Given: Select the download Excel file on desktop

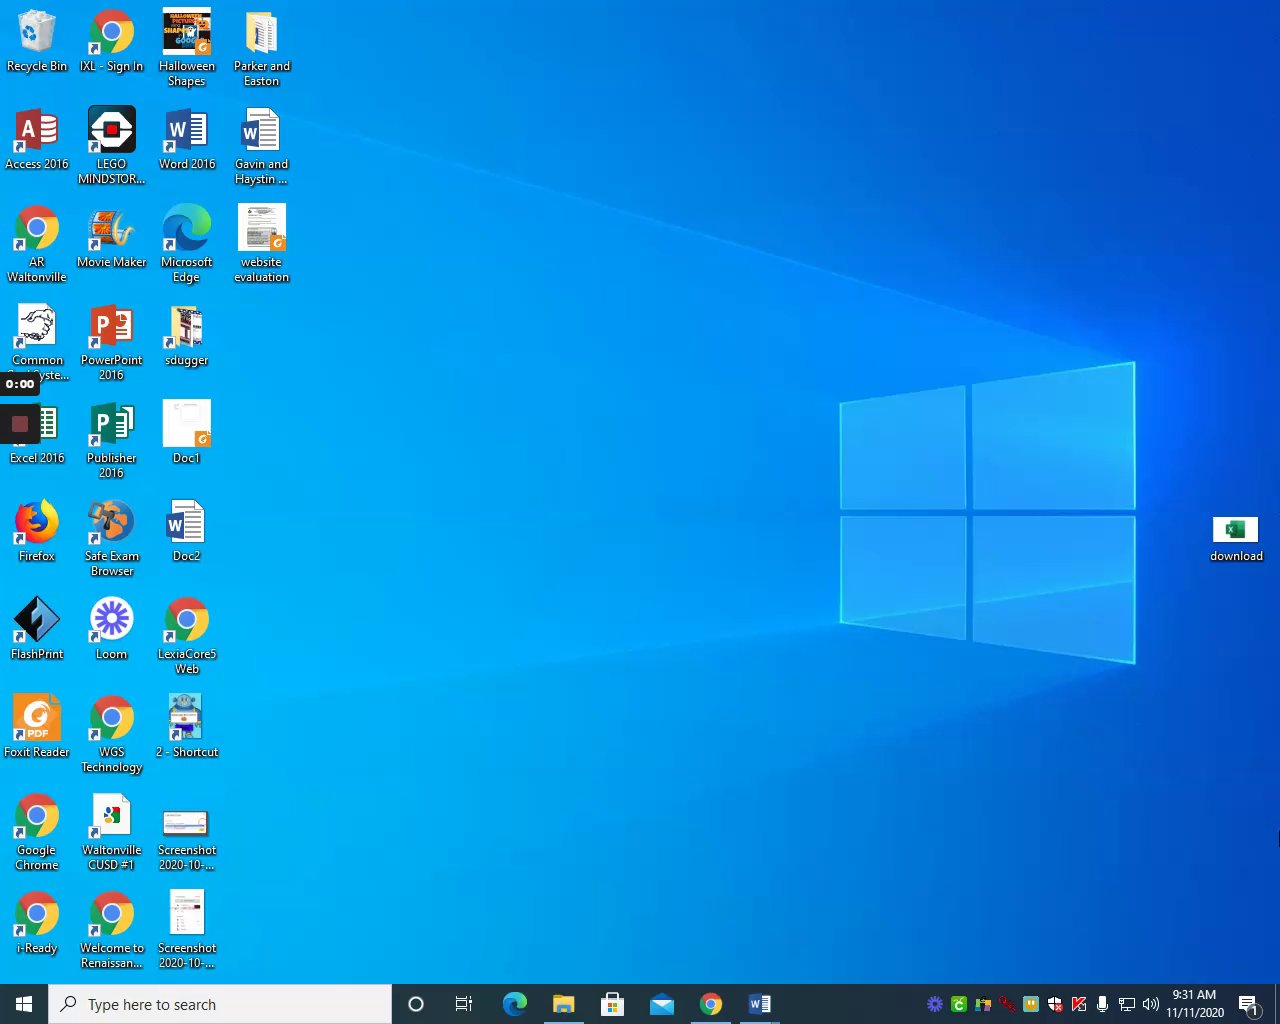Looking at the screenshot, I should click(1236, 539).
